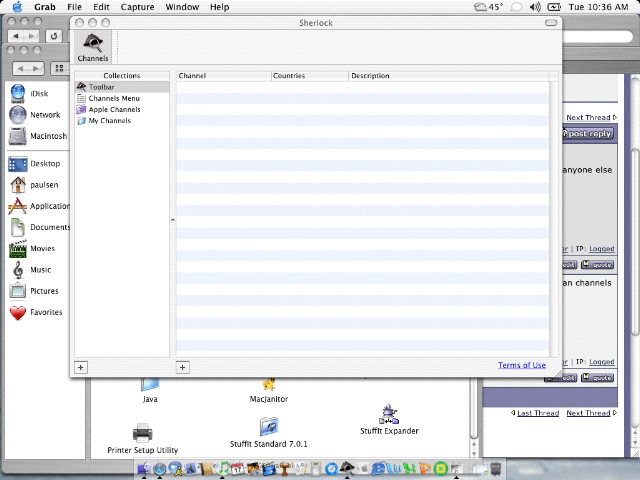Screen dimensions: 640x480
Task: Click the post reply button on the forum page
Action: tap(588, 134)
